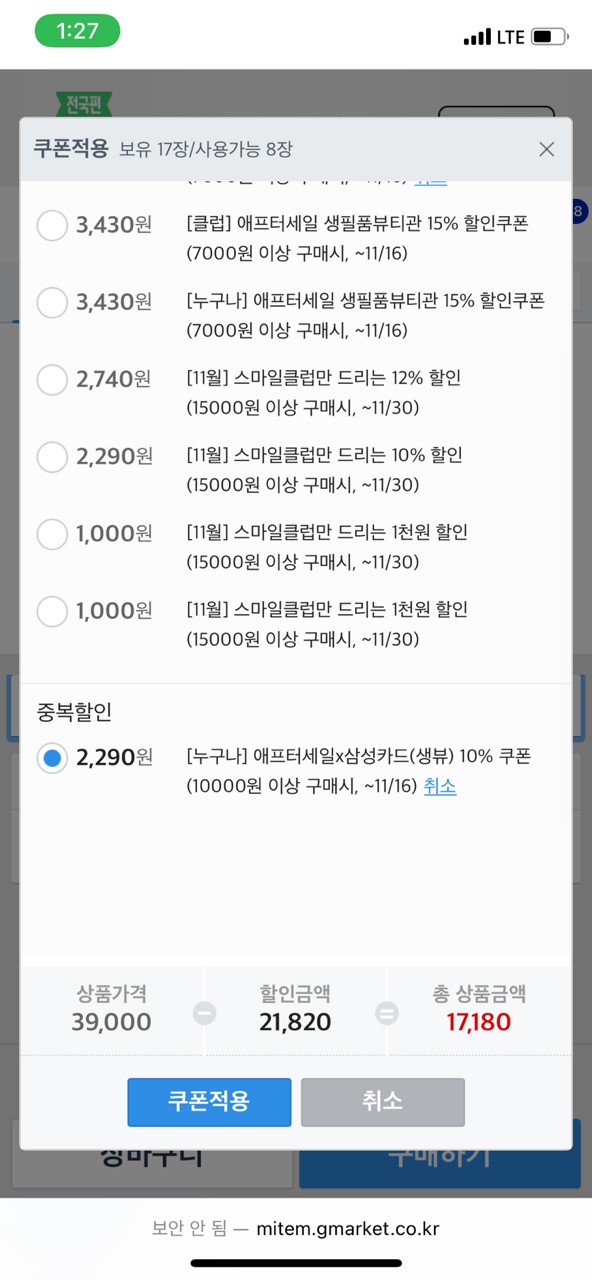592x1280 pixels.
Task: Select the first 1천원 할인 1,000원 coupon
Action: point(52,534)
